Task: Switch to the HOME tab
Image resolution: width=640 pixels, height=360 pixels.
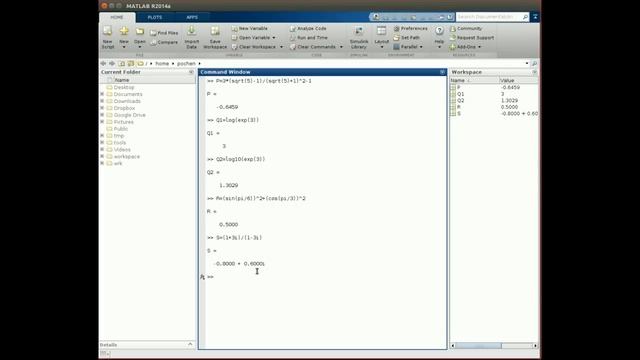Action: (117, 18)
